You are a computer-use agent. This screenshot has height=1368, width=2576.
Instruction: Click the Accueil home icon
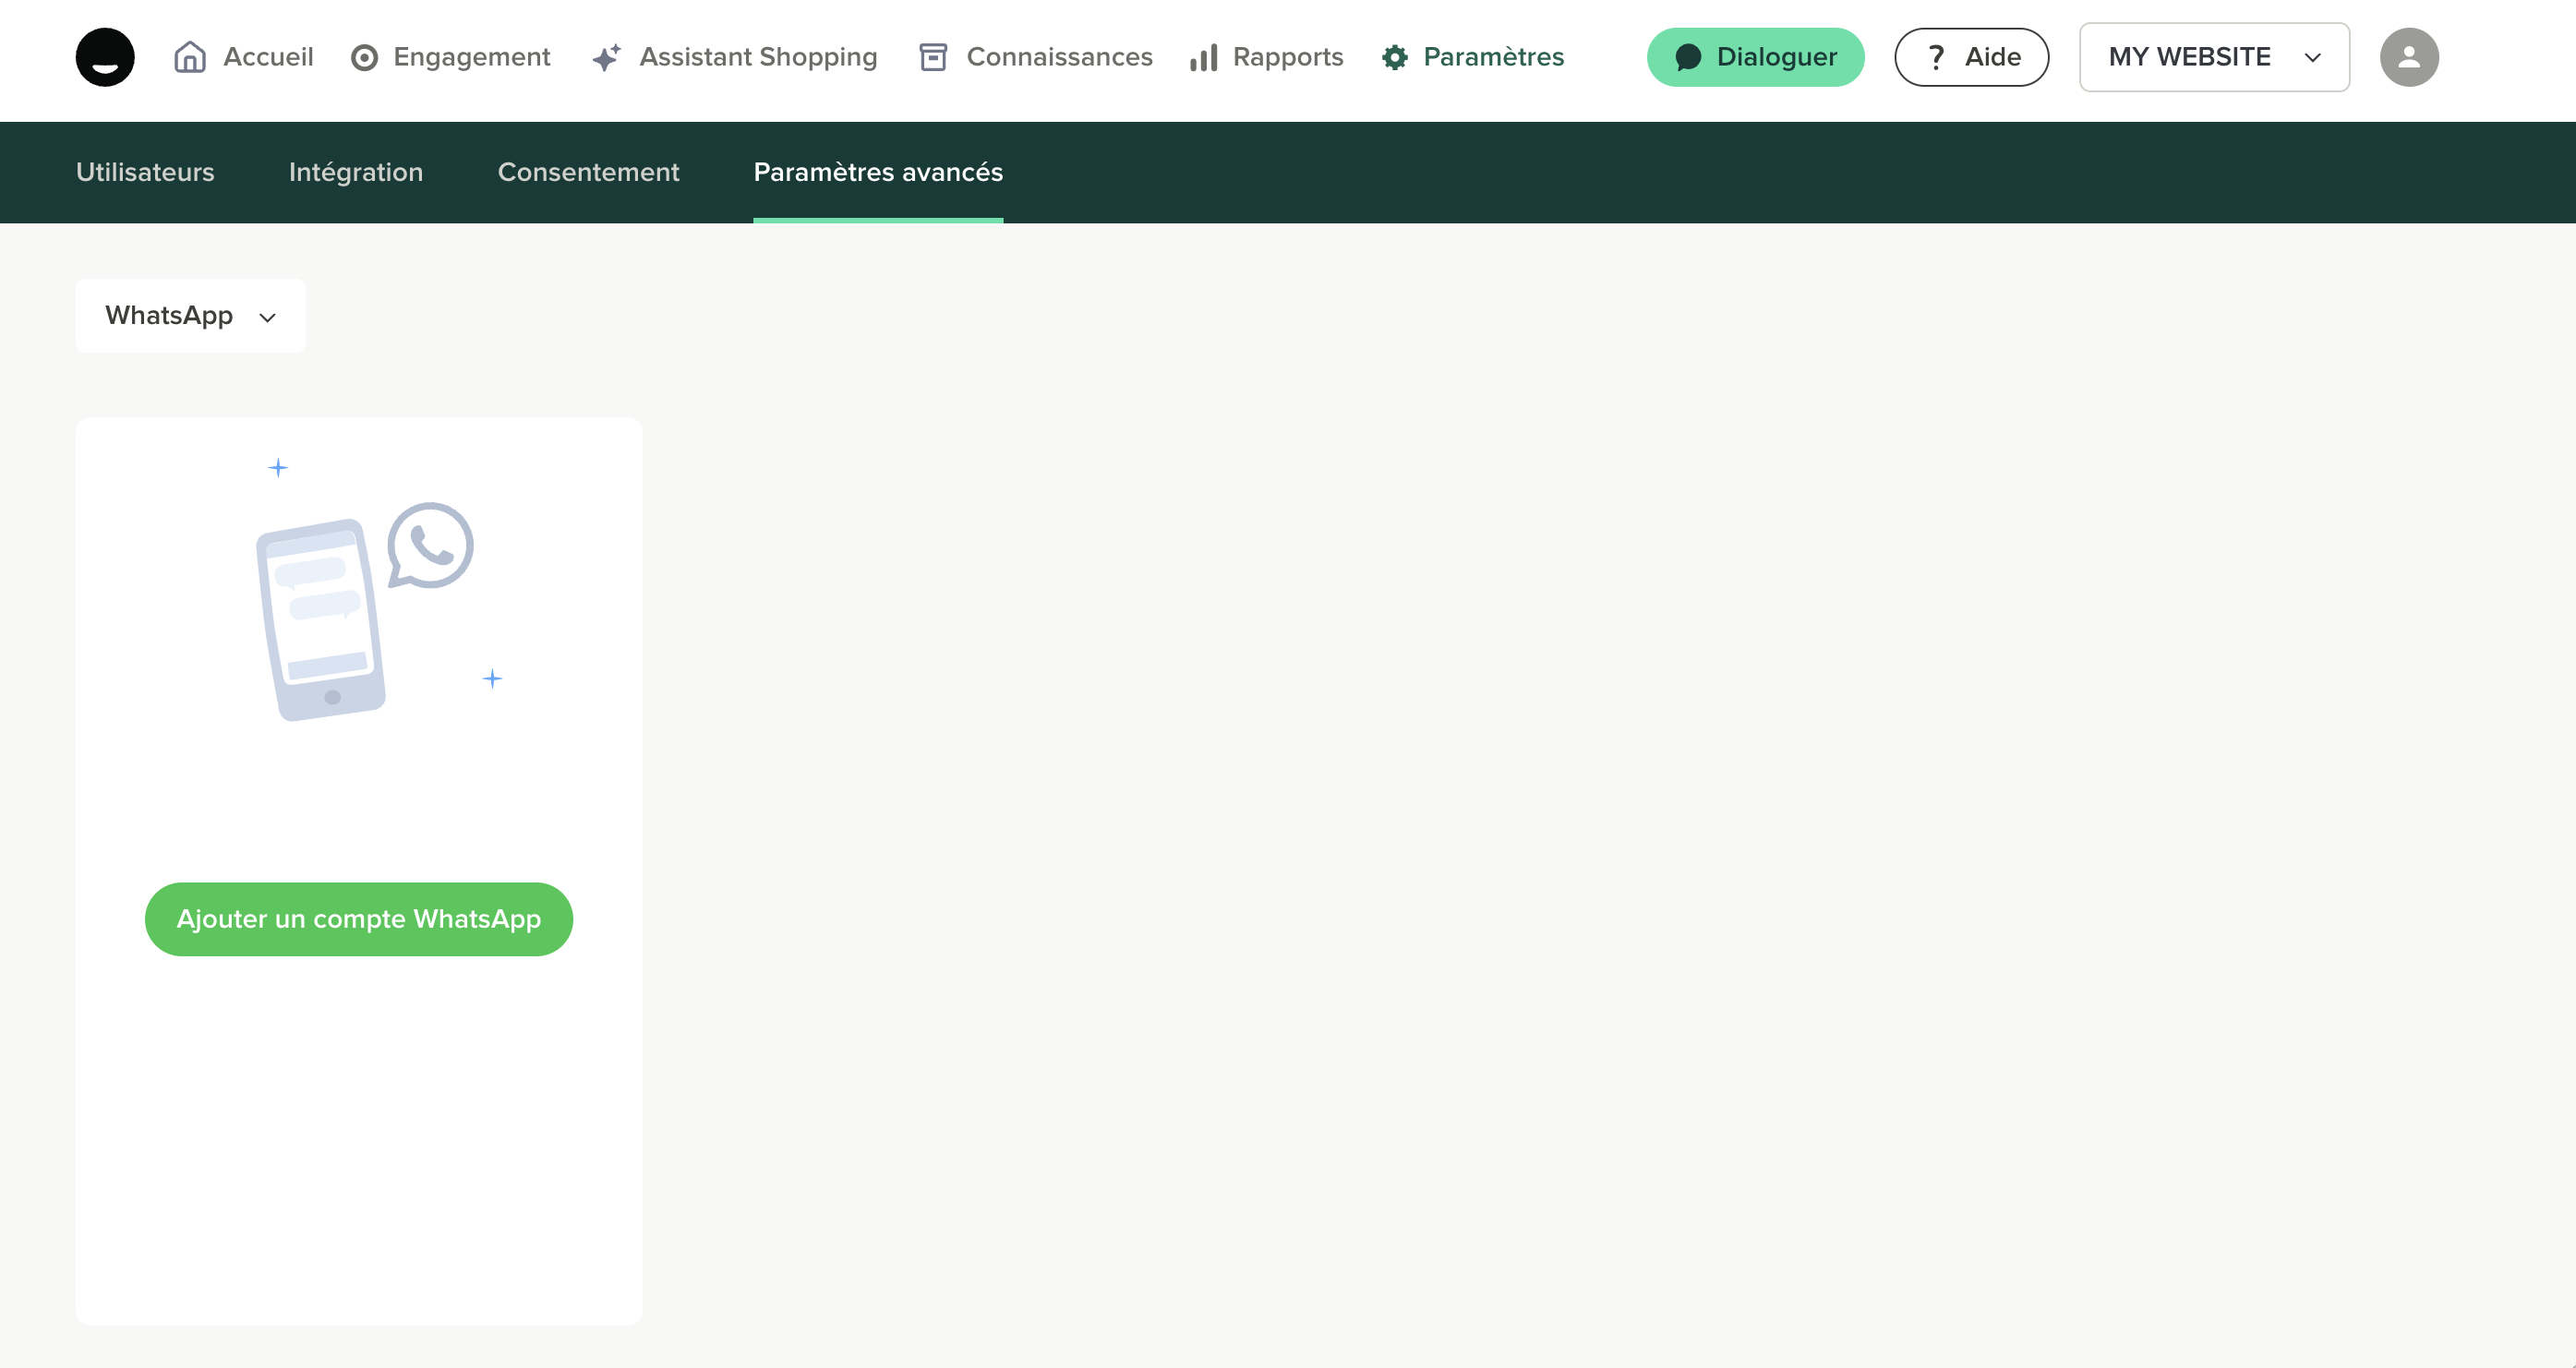[x=189, y=57]
